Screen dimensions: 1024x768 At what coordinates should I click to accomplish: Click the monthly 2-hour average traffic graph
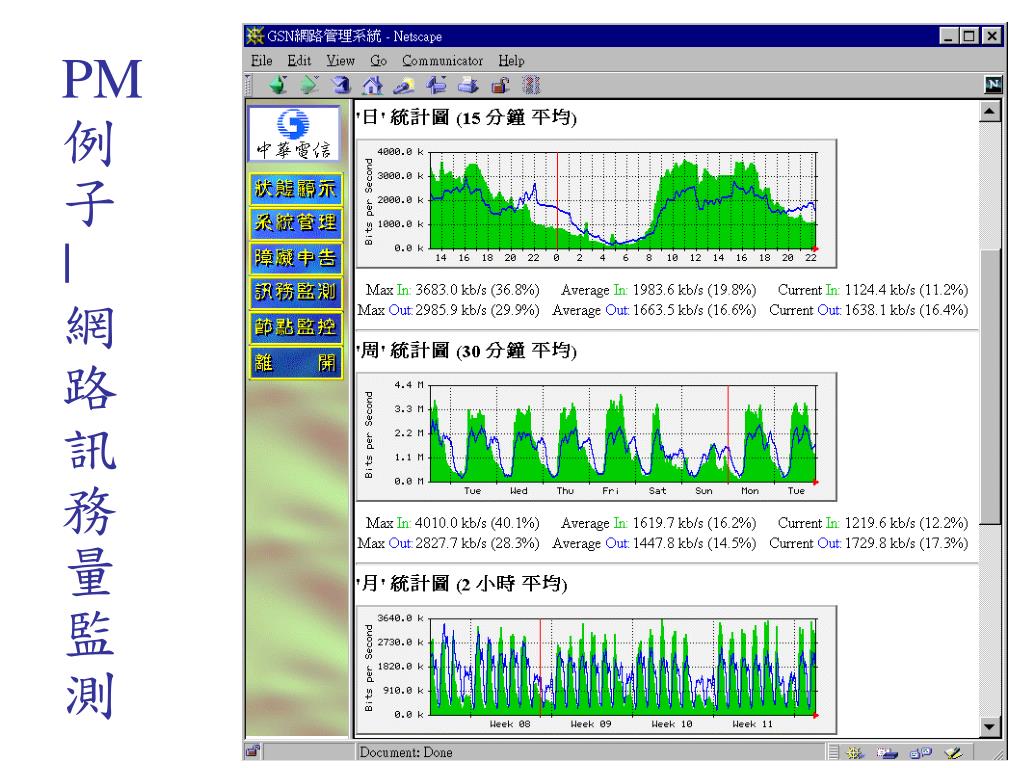click(596, 670)
